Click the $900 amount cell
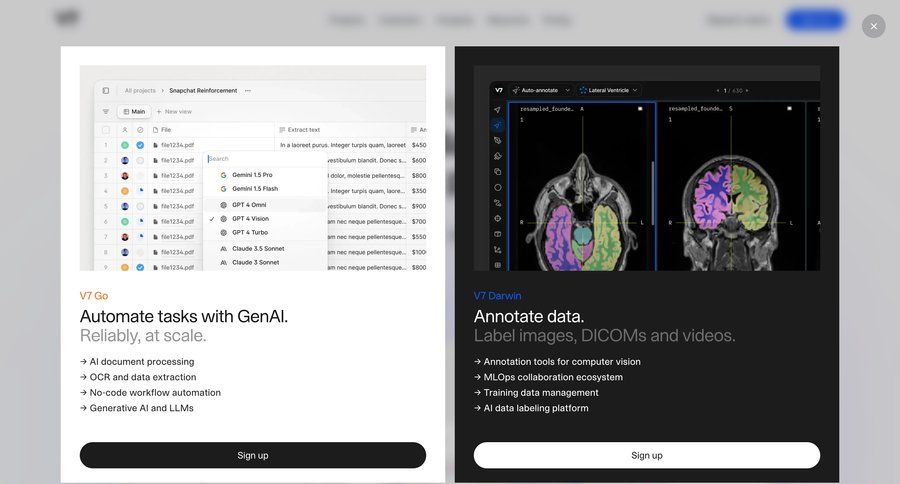Screen dimensions: 900x484 (418, 206)
